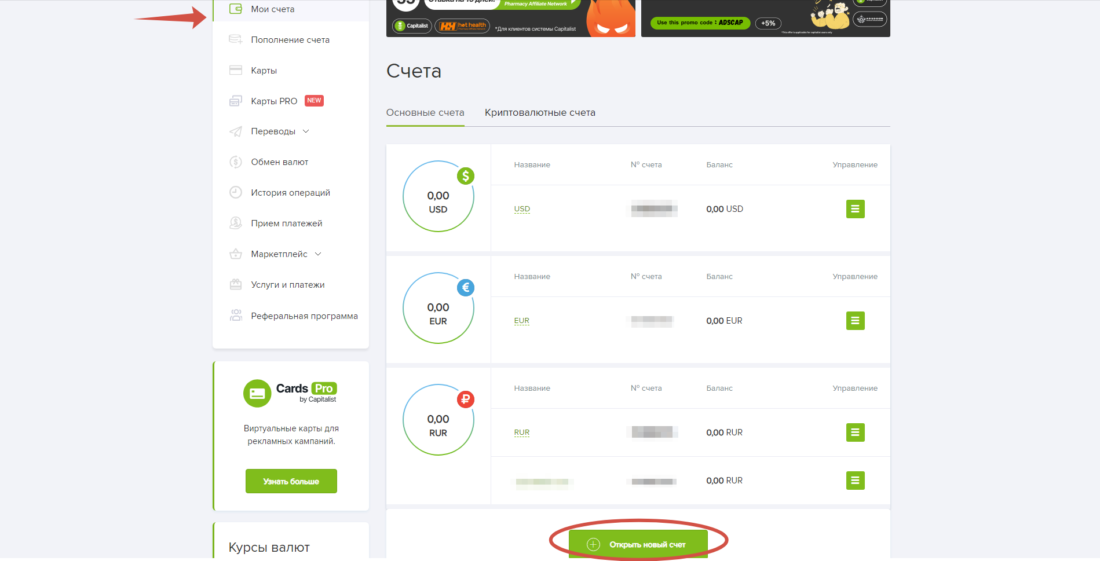Image resolution: width=1100 pixels, height=561 pixels.
Task: Click the Pharmacy Affiliate Network banner
Action: click(x=511, y=18)
